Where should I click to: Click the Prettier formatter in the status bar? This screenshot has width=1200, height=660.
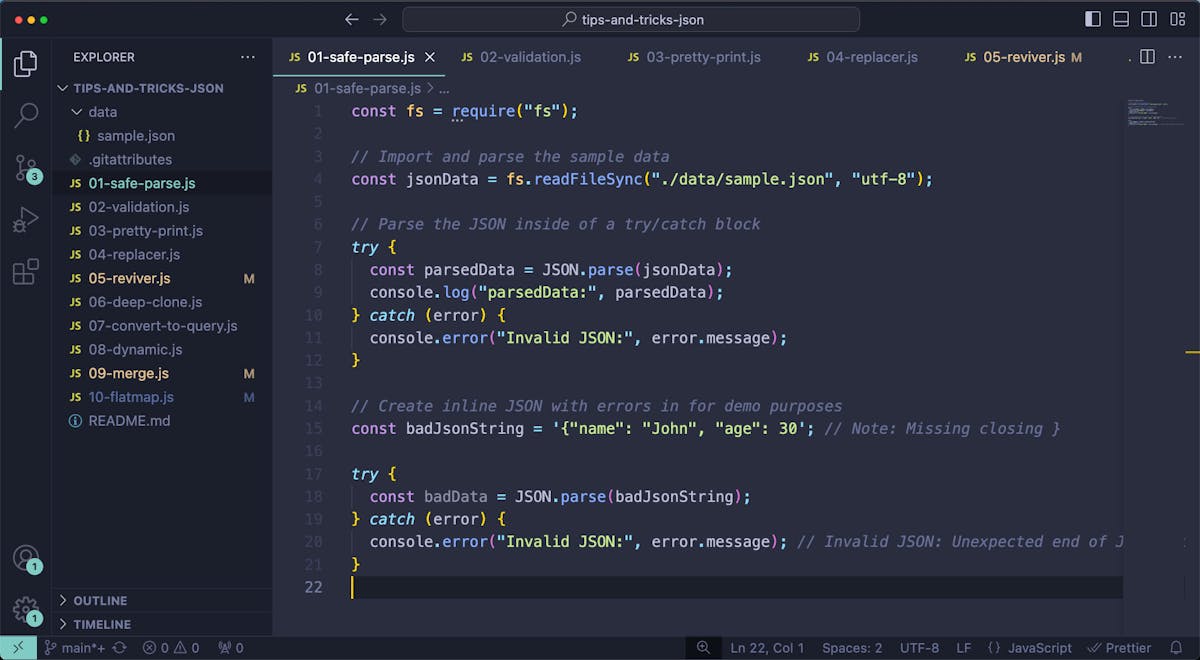pyautogui.click(x=1121, y=648)
